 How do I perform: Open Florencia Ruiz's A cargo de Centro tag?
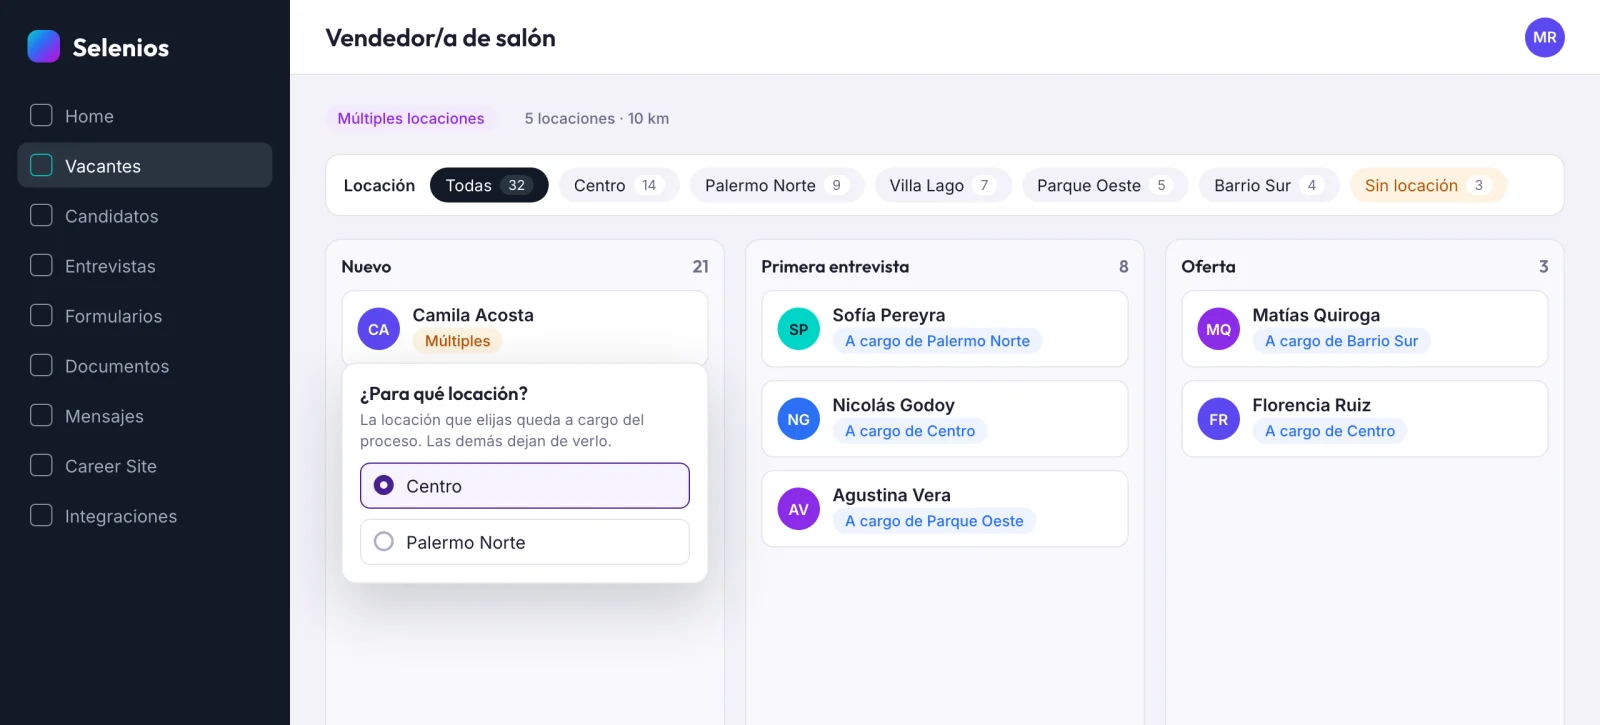tap(1330, 431)
